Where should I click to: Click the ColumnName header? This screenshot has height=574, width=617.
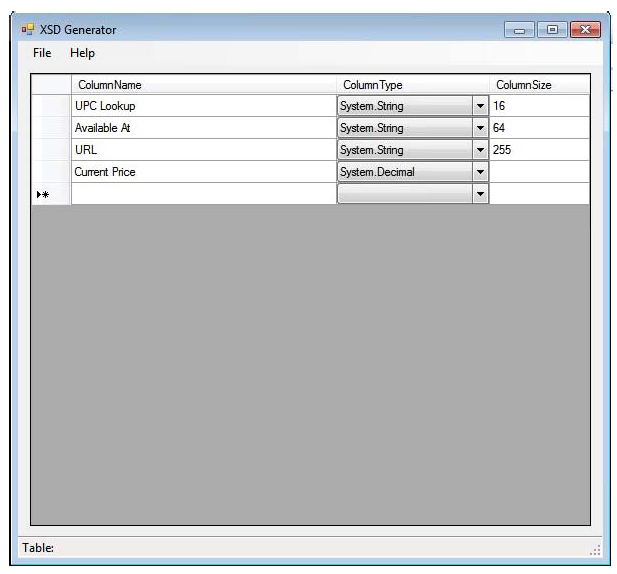[x=204, y=85]
